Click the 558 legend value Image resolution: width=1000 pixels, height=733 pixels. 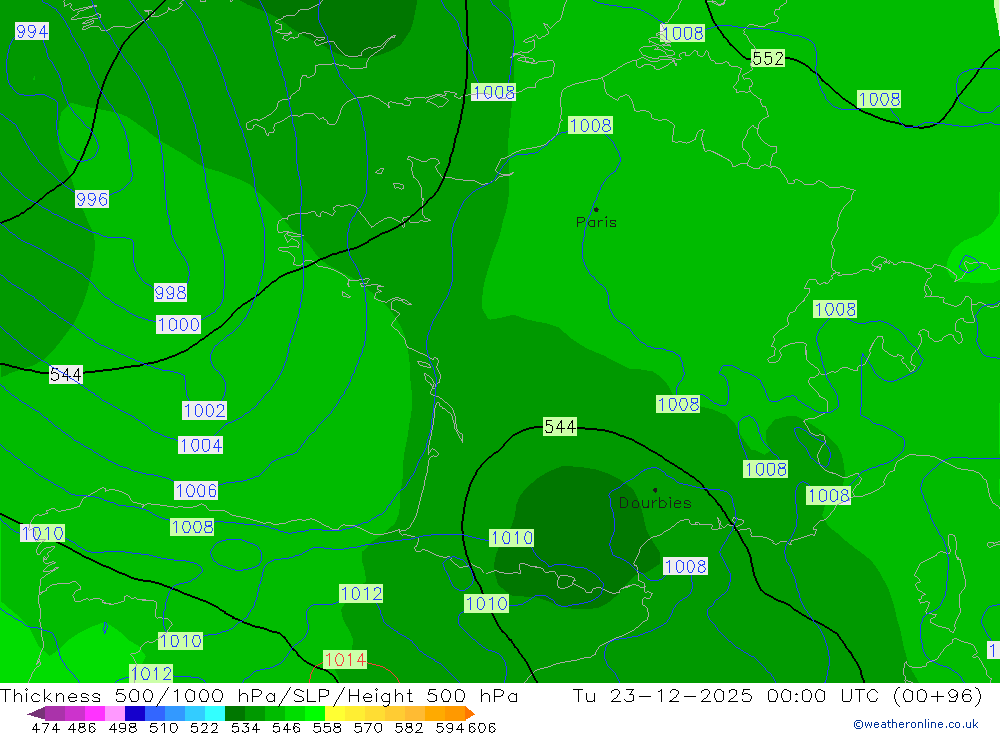pyautogui.click(x=327, y=727)
